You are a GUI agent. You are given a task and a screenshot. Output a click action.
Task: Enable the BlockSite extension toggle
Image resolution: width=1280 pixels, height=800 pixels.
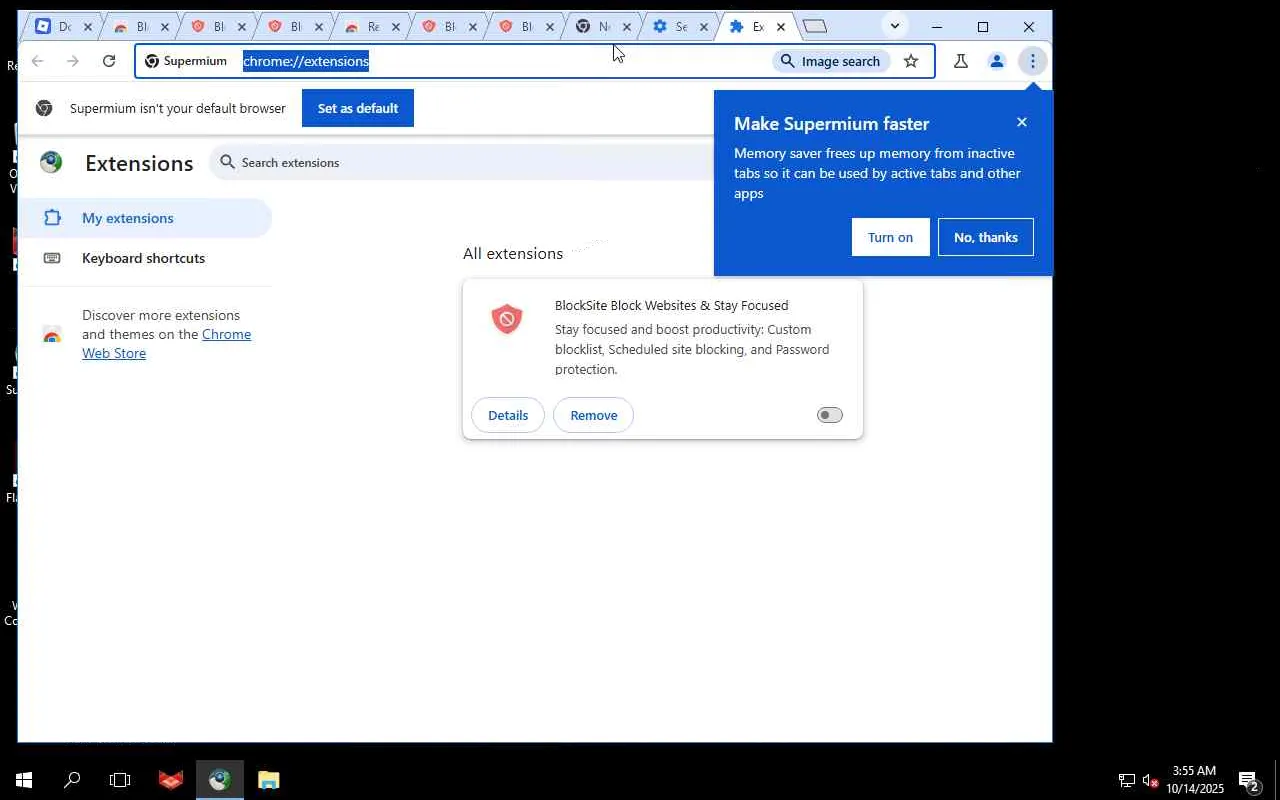830,415
